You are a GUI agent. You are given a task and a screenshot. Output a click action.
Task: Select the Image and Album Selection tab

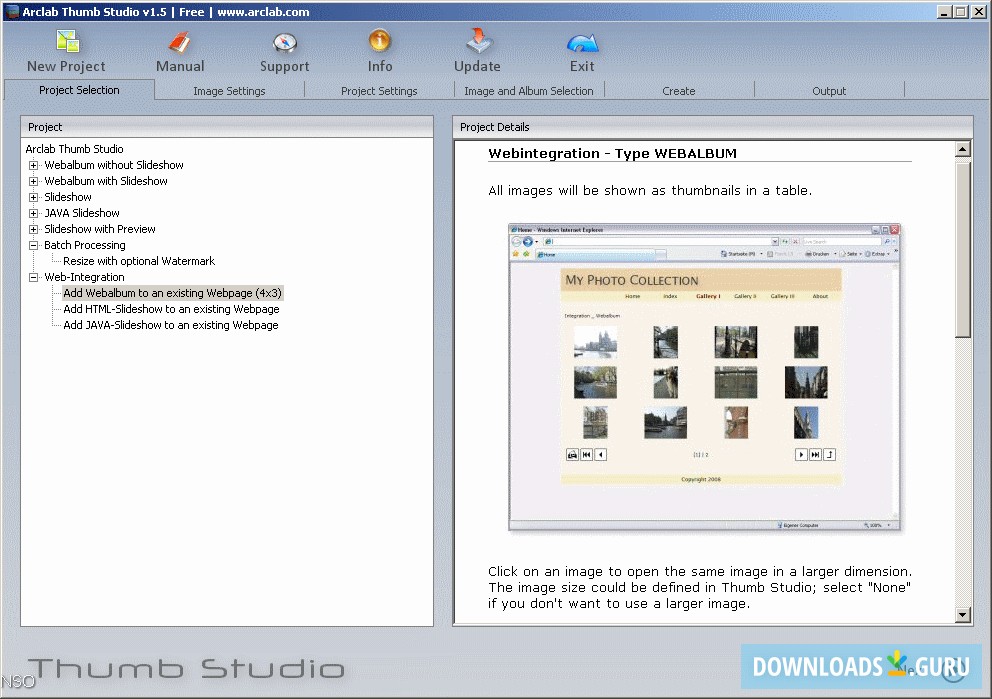[528, 90]
